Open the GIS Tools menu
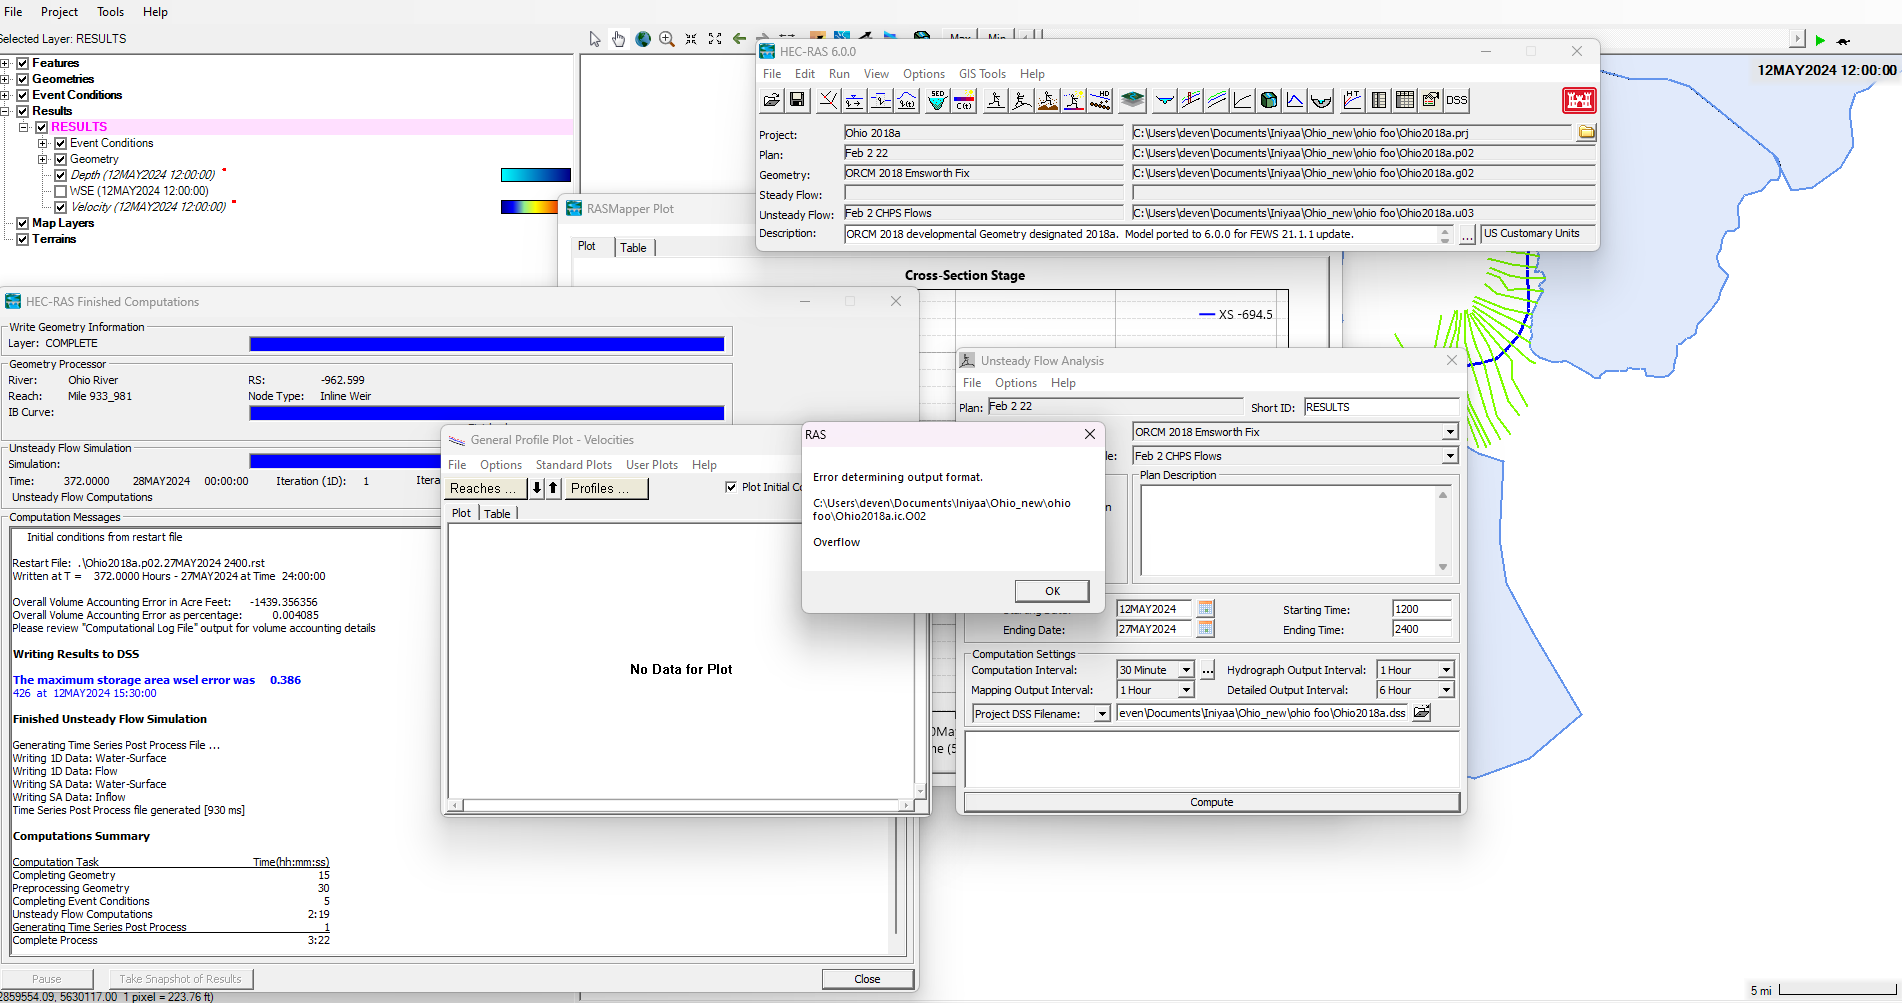Screen dimensions: 1902x1003 (982, 74)
